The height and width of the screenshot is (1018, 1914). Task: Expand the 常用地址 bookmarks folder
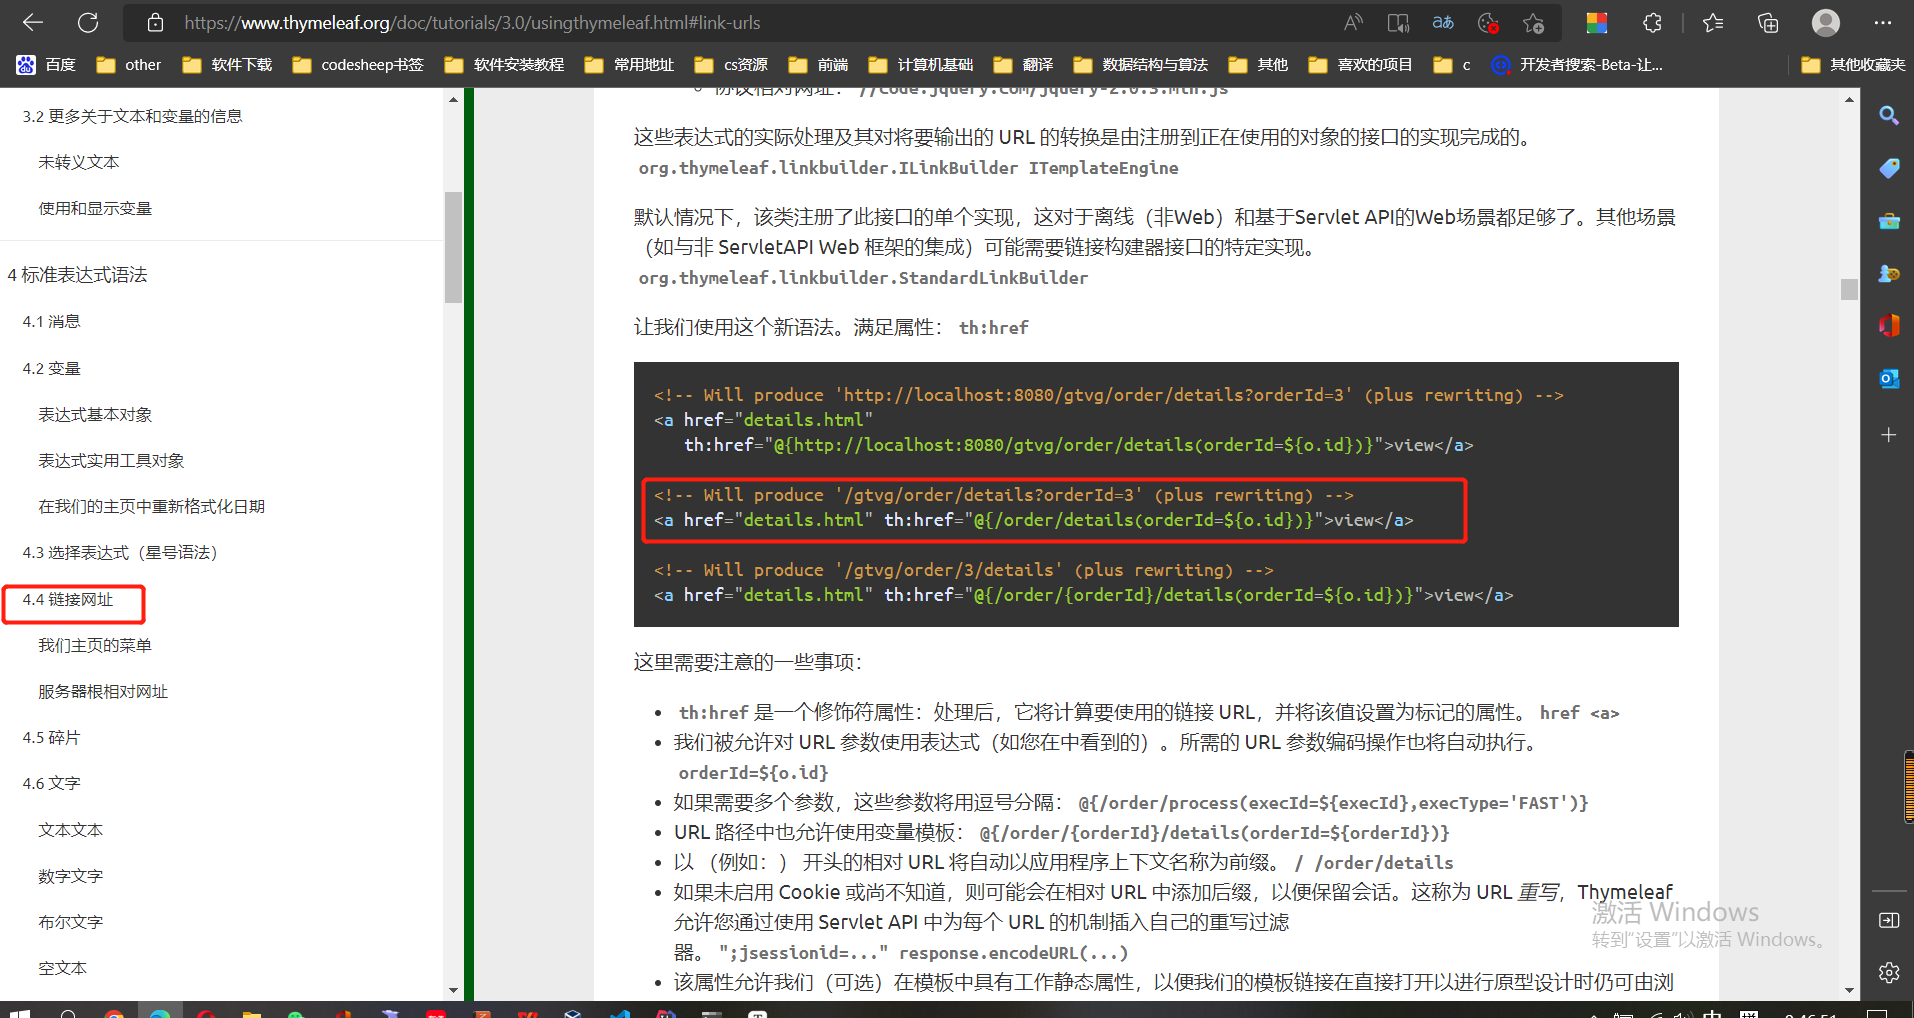tap(630, 65)
